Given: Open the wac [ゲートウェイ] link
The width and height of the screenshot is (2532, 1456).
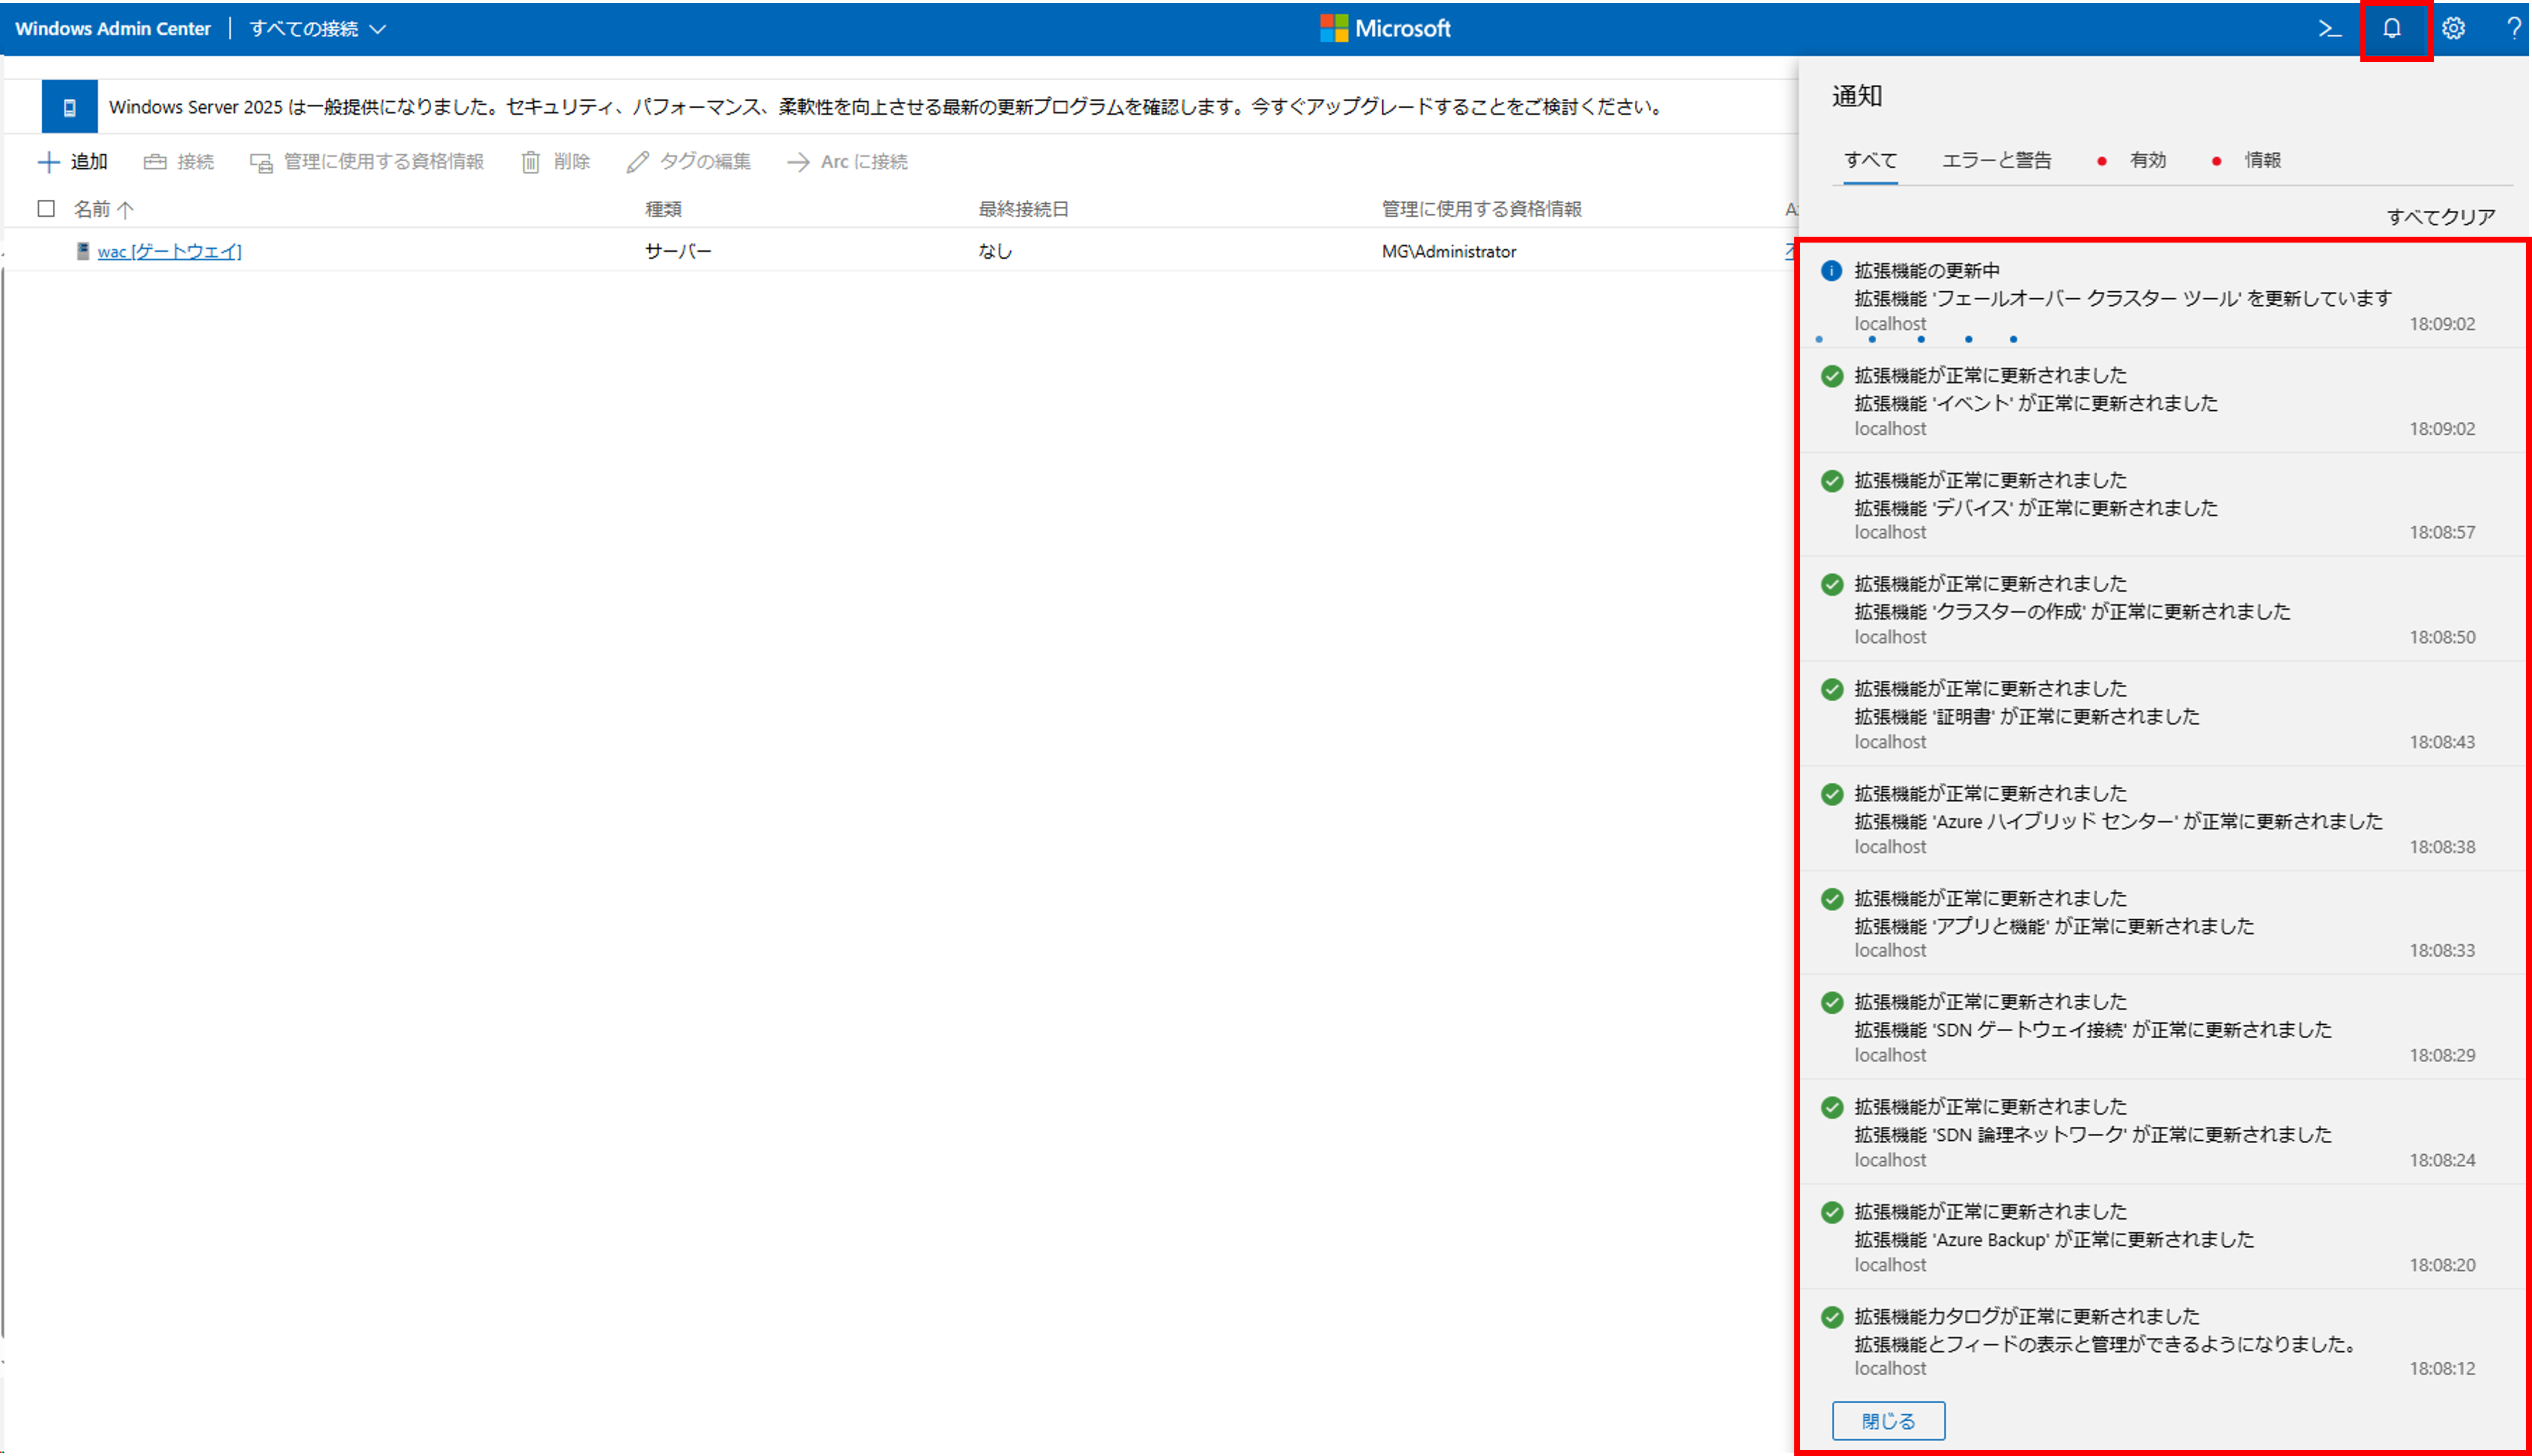Looking at the screenshot, I should [169, 251].
